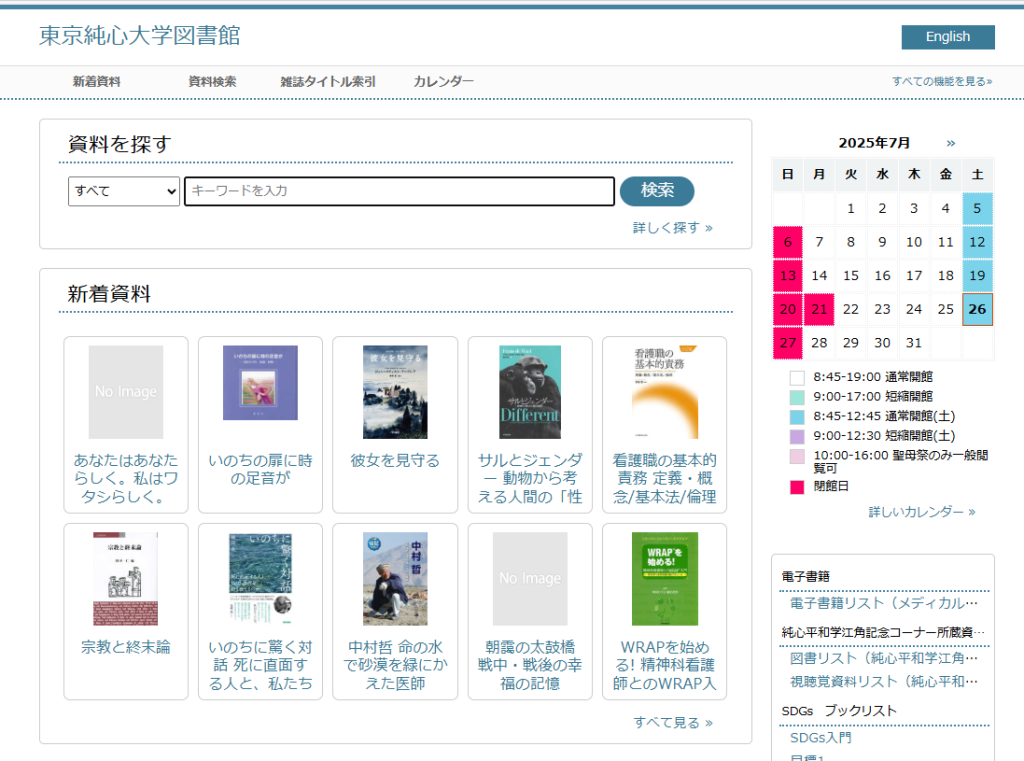The width and height of the screenshot is (1024, 761).
Task: Open the 中村哲 book cover thumbnail
Action: 395,579
